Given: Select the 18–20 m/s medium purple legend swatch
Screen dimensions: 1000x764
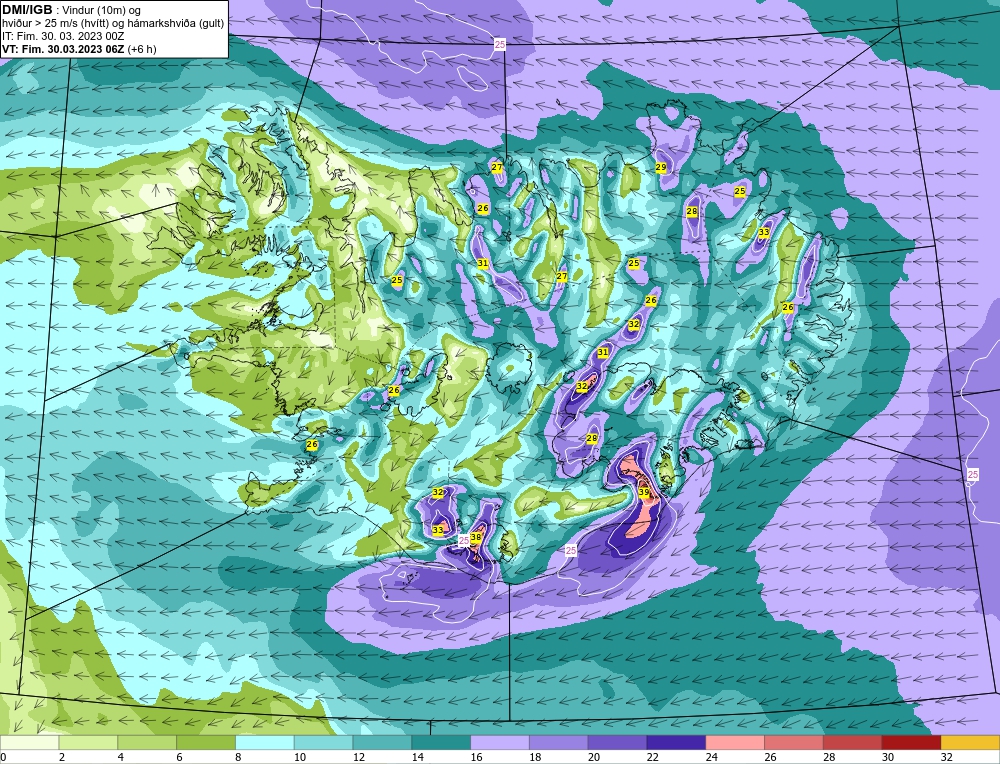Looking at the screenshot, I should [x=559, y=743].
